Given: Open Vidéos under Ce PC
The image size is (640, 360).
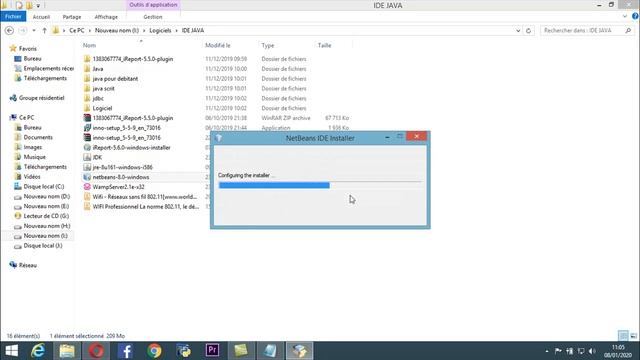Looking at the screenshot, I should tap(32, 177).
